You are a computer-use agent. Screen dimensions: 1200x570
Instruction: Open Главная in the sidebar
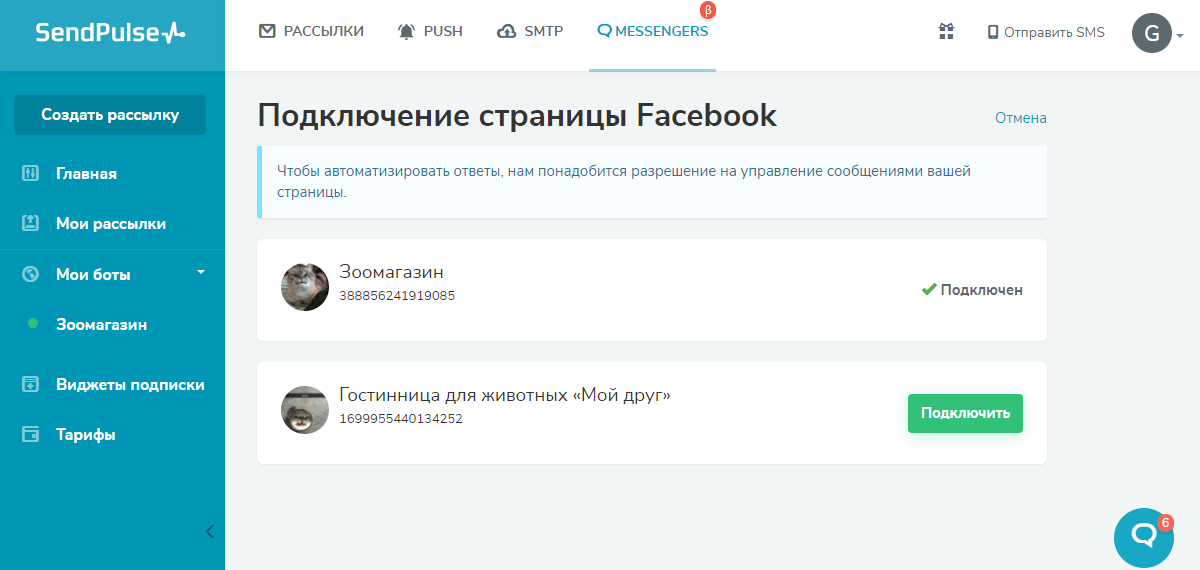pos(86,174)
